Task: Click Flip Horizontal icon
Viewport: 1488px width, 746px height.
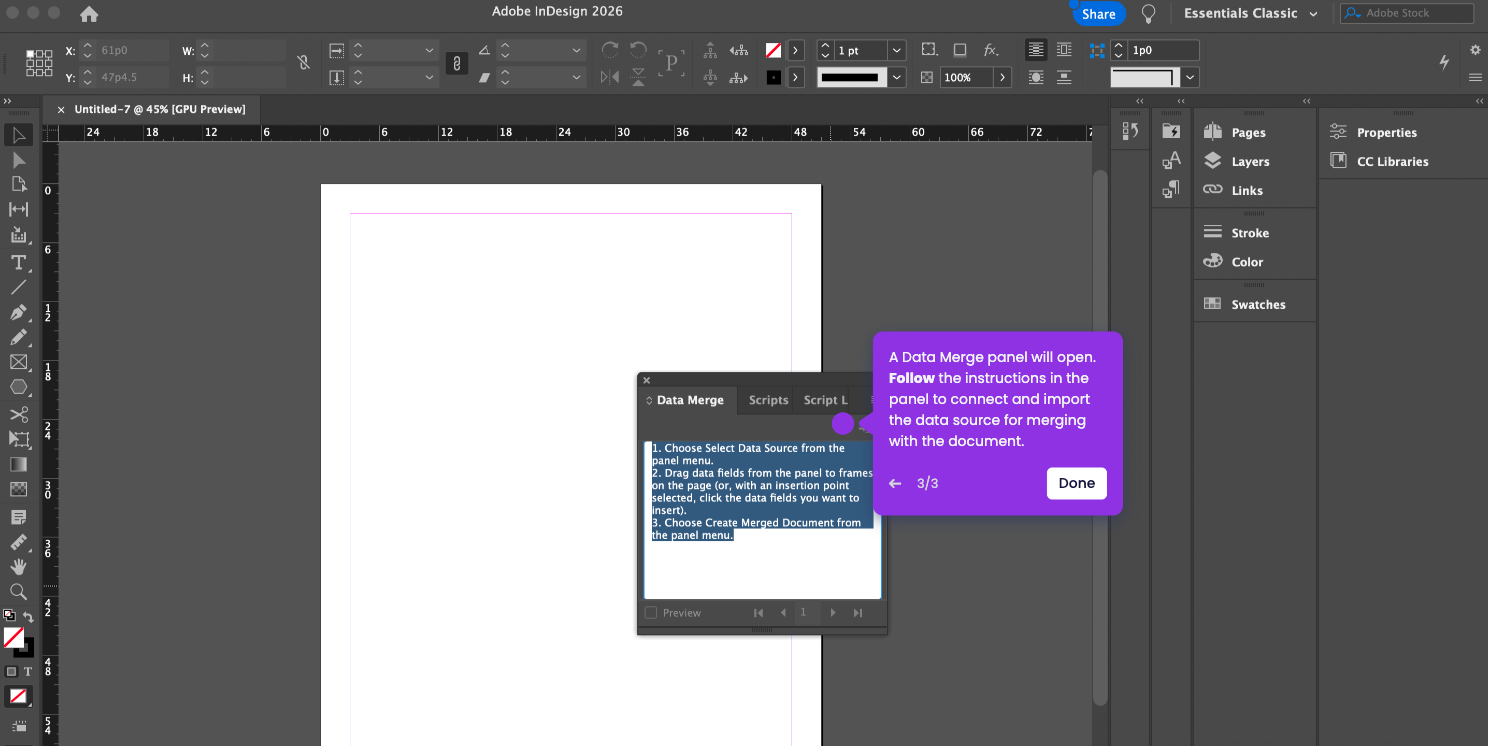Action: click(x=610, y=77)
